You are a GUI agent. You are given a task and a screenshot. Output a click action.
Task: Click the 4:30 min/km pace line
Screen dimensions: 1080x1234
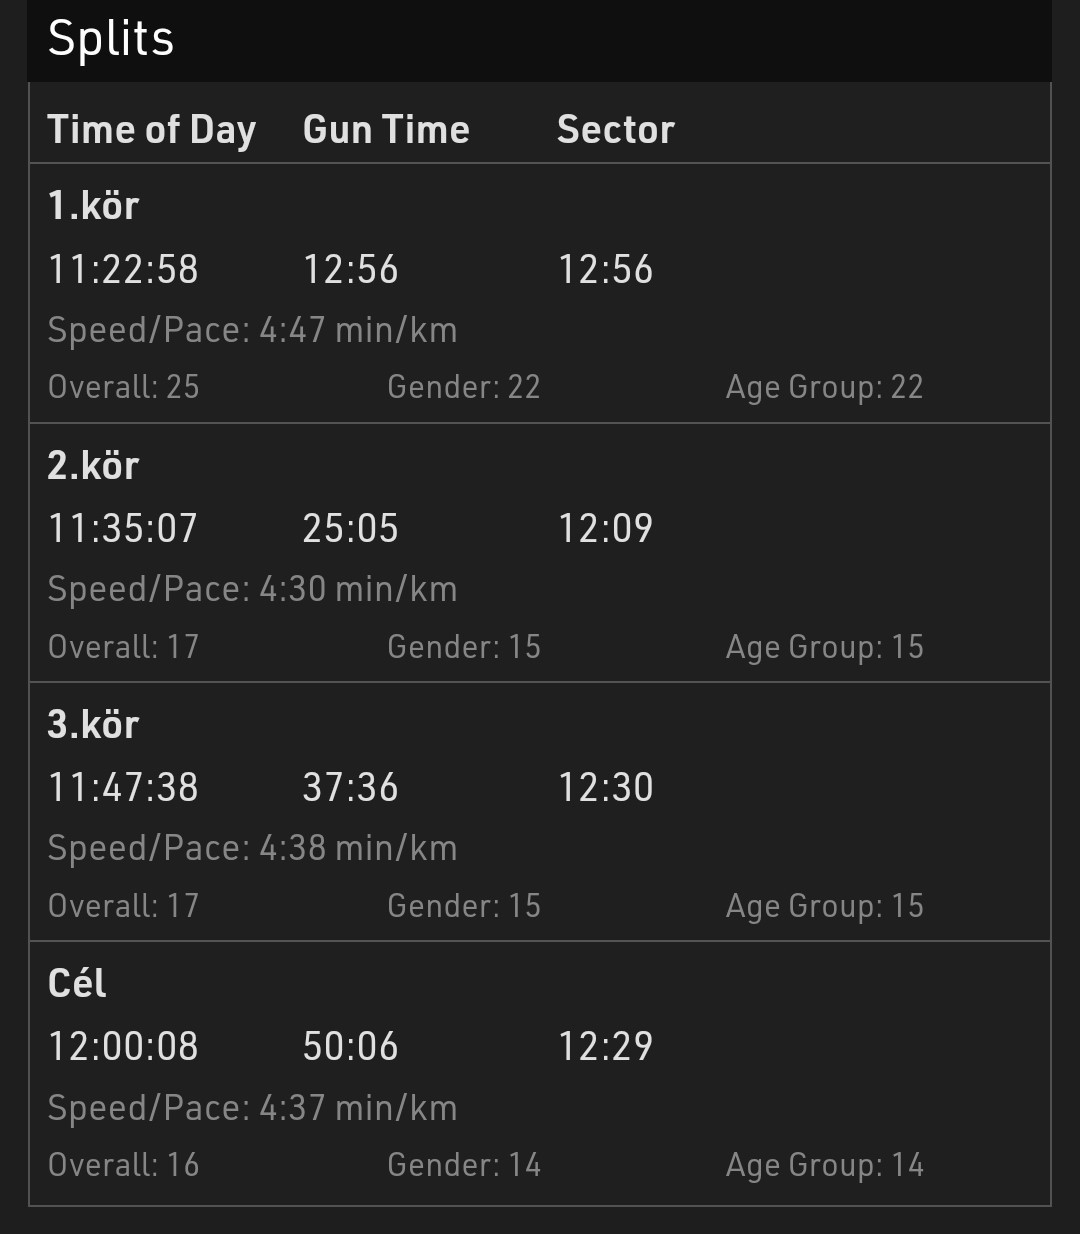coord(252,589)
